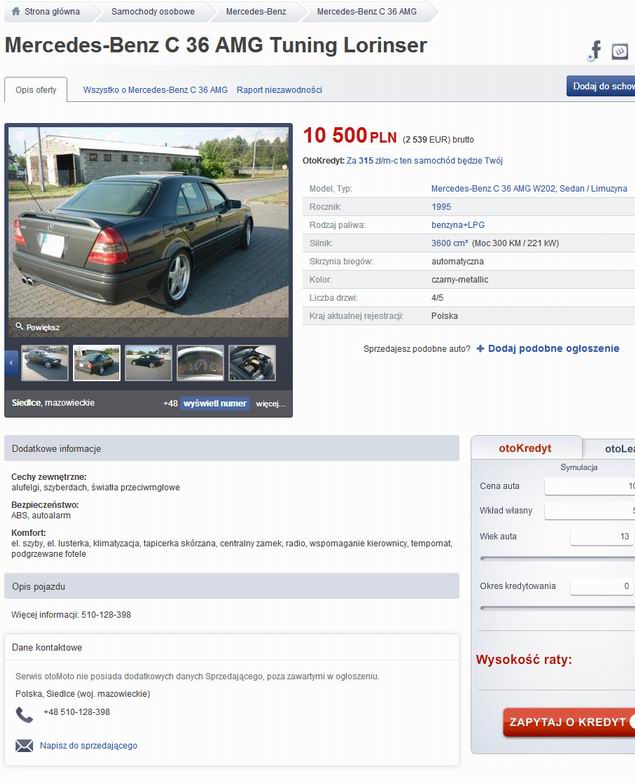Select third thumbnail, side view
The image size is (635, 783).
(x=148, y=363)
